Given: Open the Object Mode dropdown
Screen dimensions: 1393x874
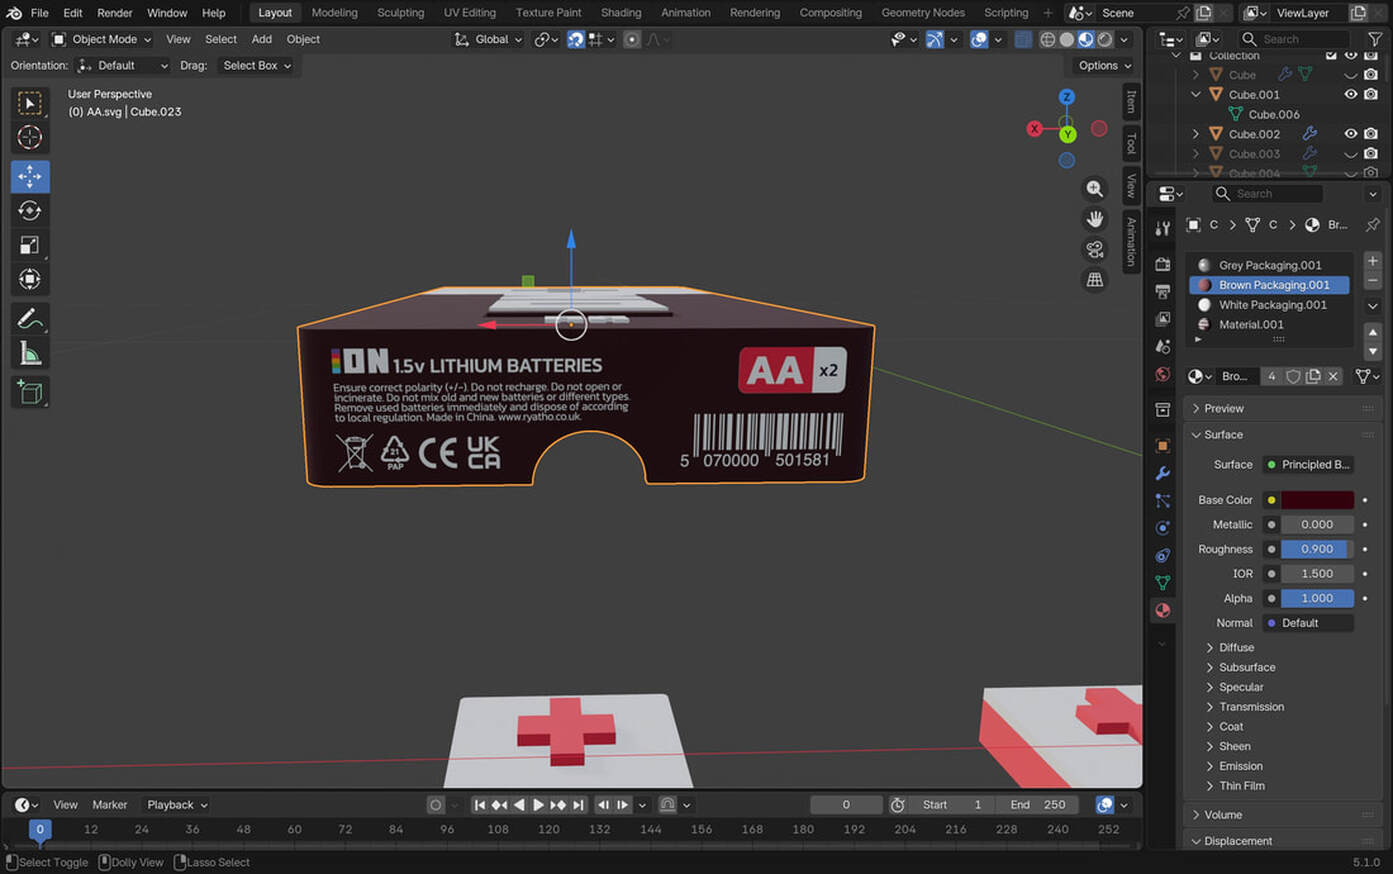Looking at the screenshot, I should [102, 39].
